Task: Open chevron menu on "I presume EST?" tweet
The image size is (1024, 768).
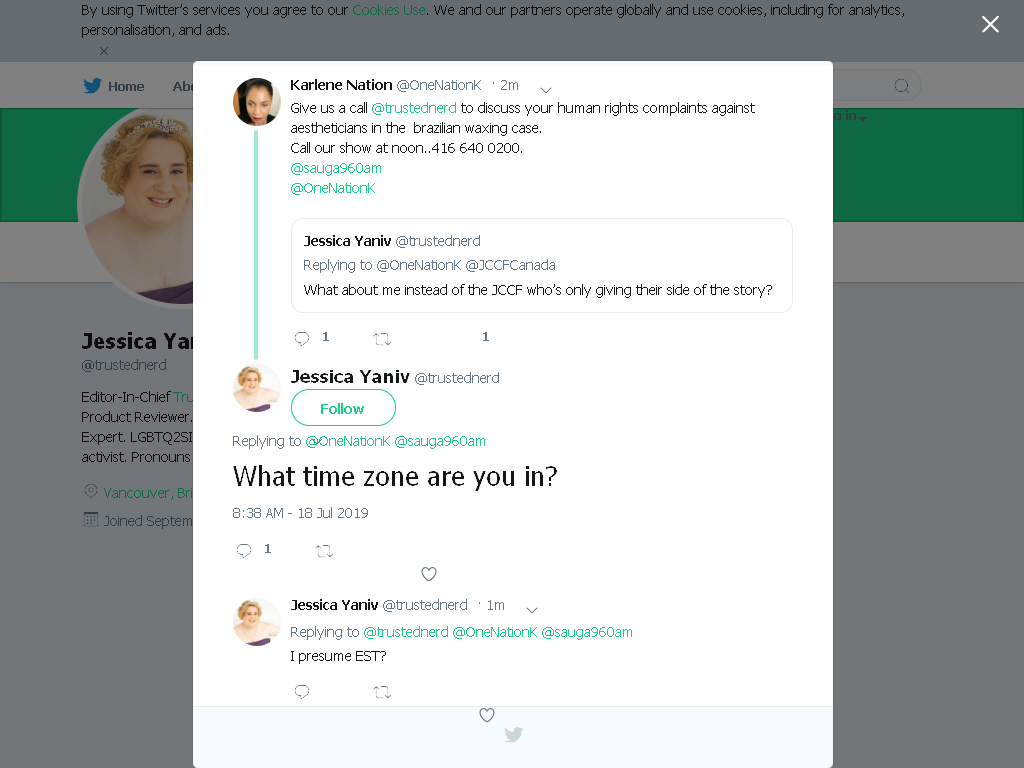Action: click(532, 610)
